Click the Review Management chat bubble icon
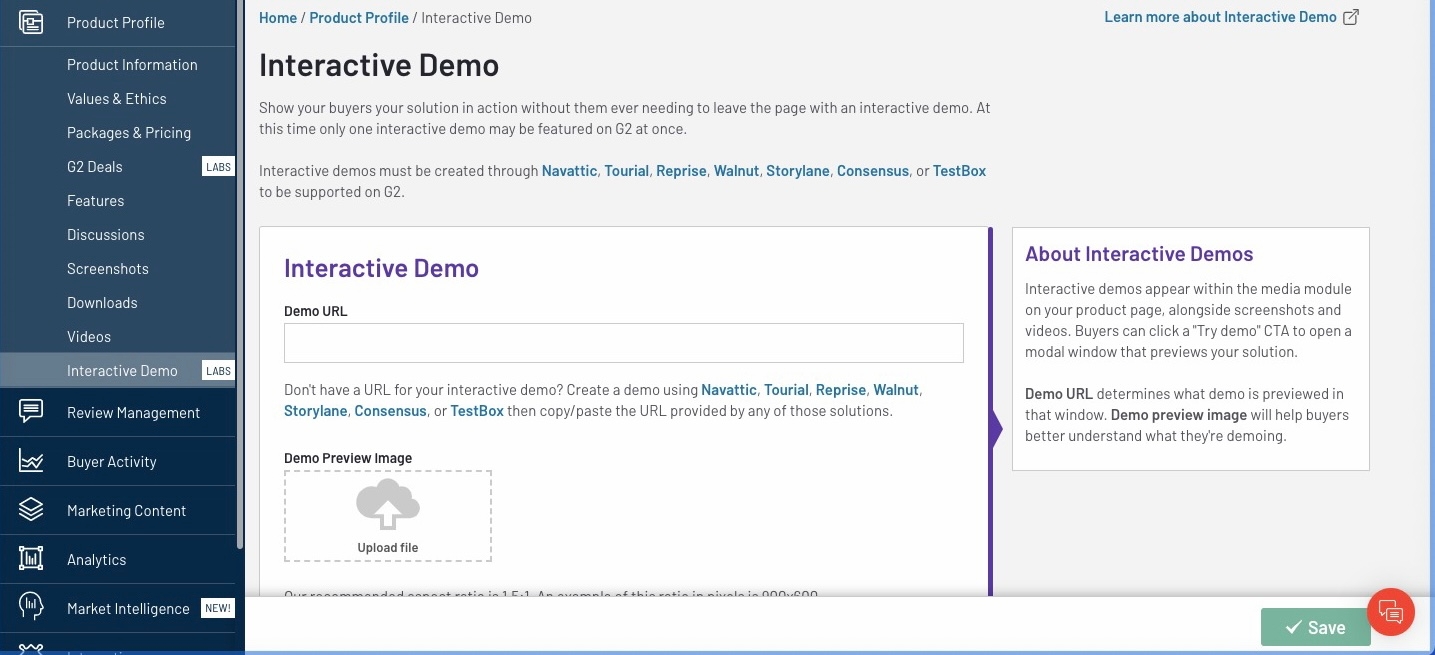This screenshot has height=655, width=1435. pyautogui.click(x=31, y=412)
